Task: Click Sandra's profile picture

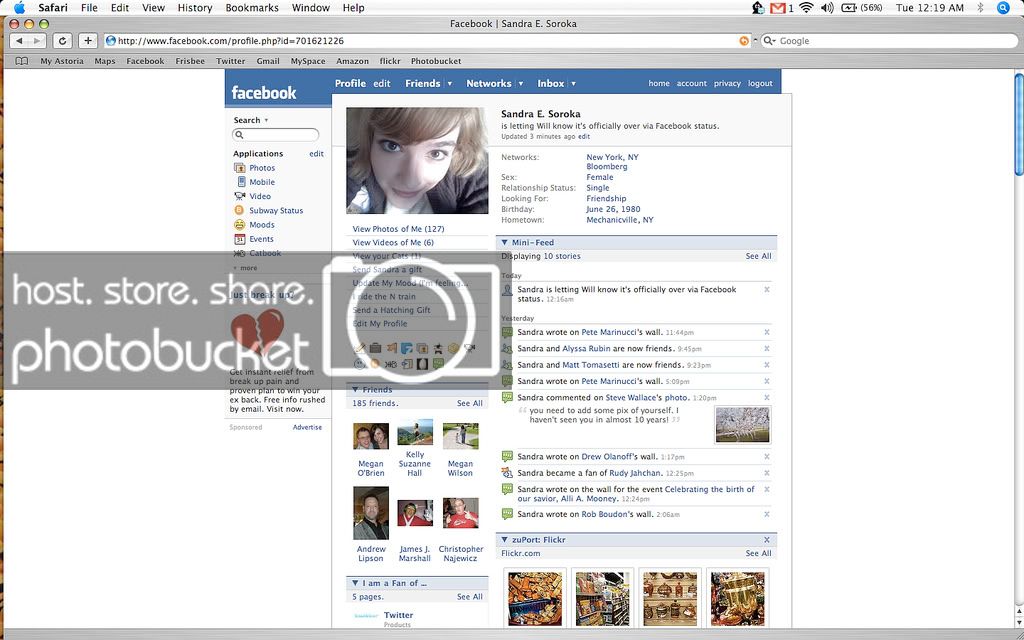Action: pos(417,161)
